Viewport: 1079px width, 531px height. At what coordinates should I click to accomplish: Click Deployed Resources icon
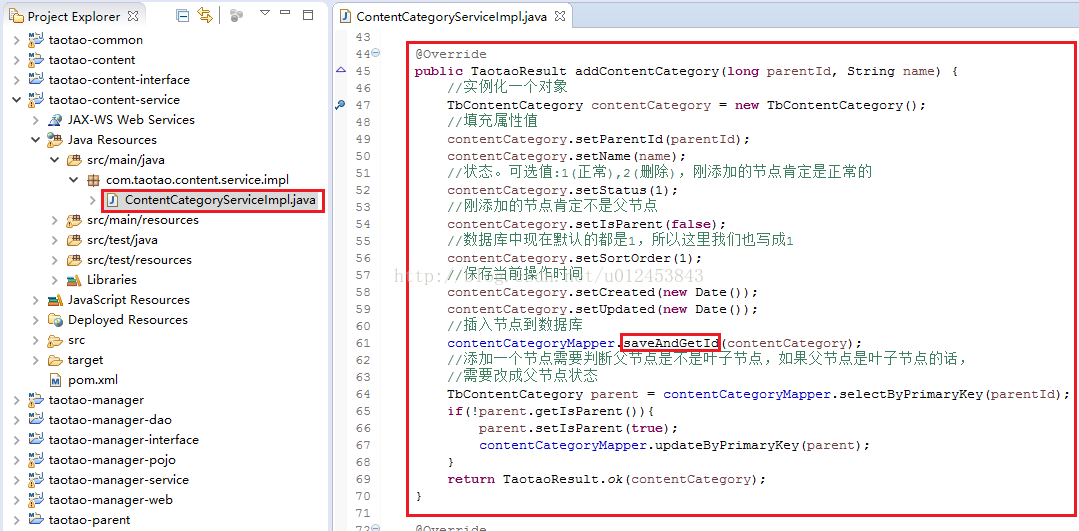coord(55,320)
